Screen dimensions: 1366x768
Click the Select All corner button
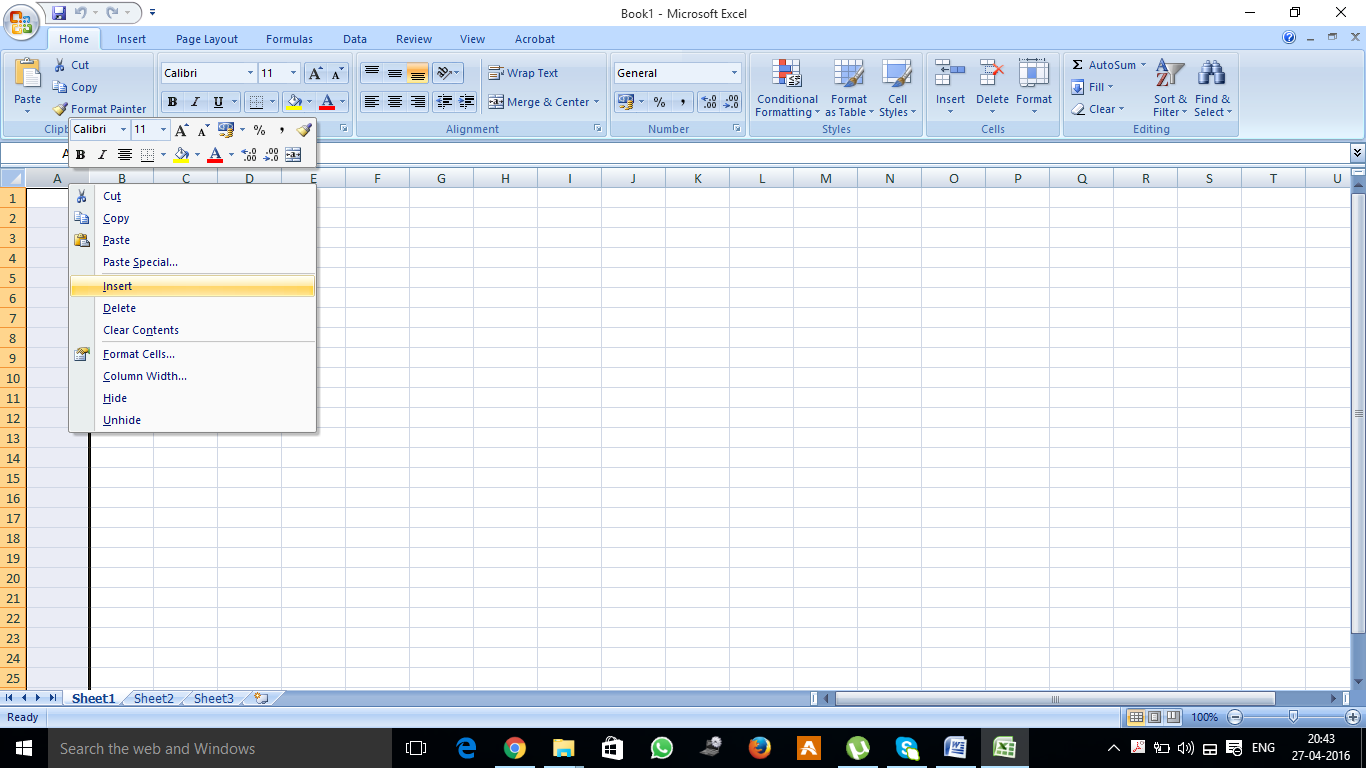pos(13,179)
